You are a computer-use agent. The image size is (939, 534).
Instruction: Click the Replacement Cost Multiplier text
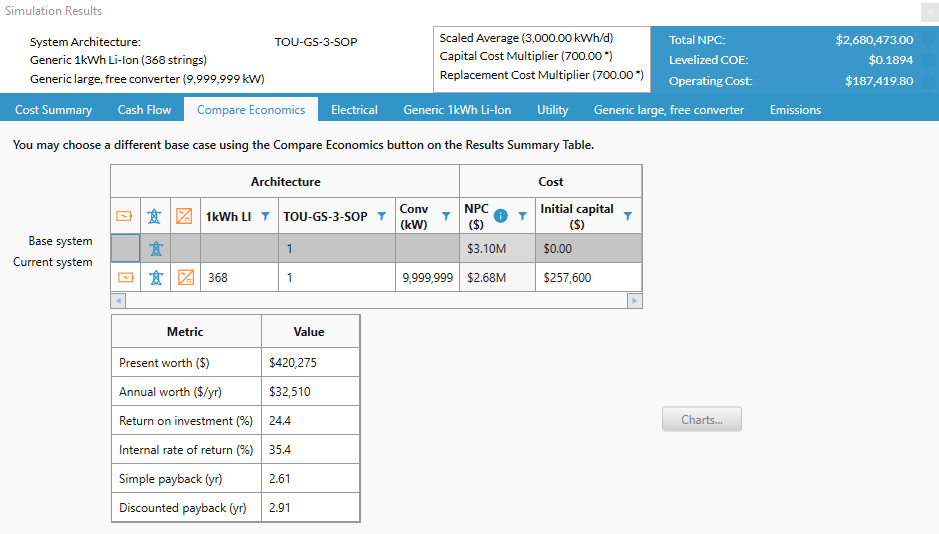[x=541, y=75]
